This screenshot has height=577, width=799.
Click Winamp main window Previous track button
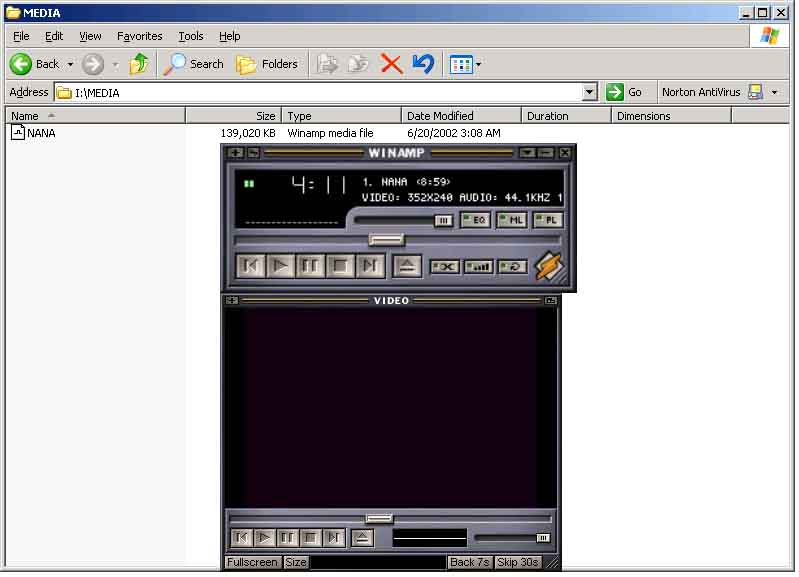pyautogui.click(x=251, y=266)
